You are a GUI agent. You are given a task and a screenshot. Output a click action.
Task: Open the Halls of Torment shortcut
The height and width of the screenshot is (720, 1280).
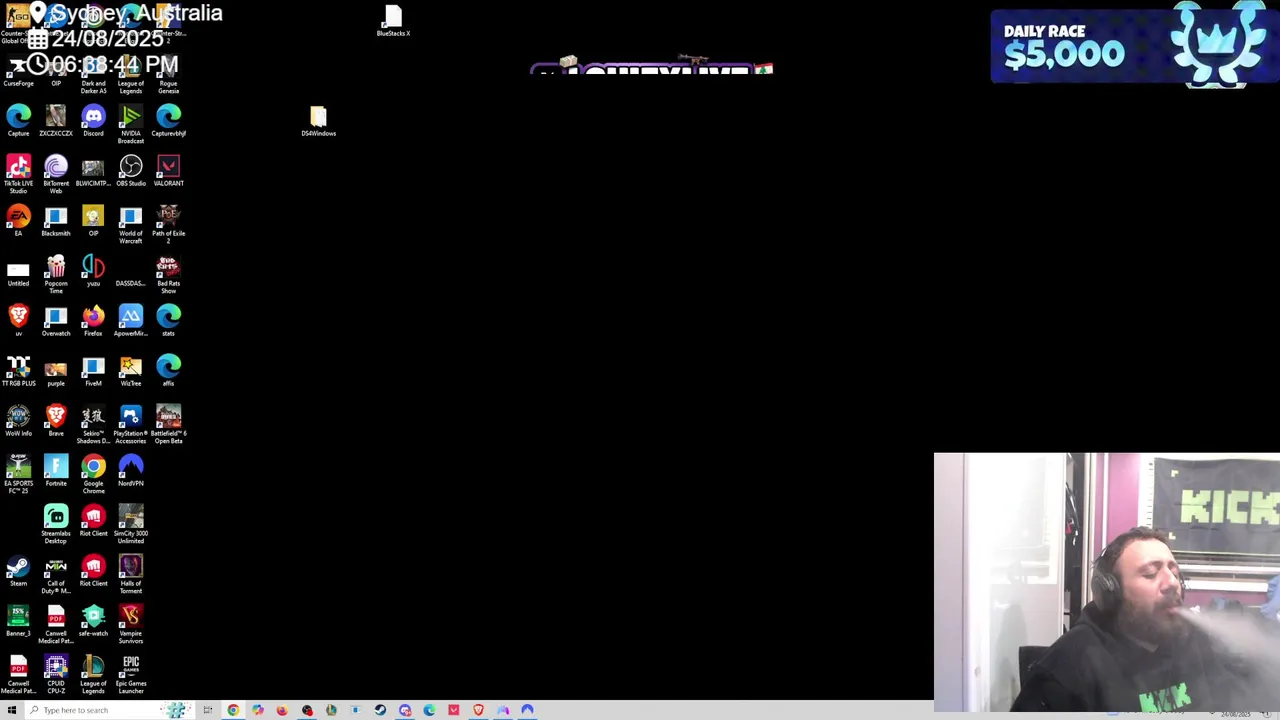point(131,573)
